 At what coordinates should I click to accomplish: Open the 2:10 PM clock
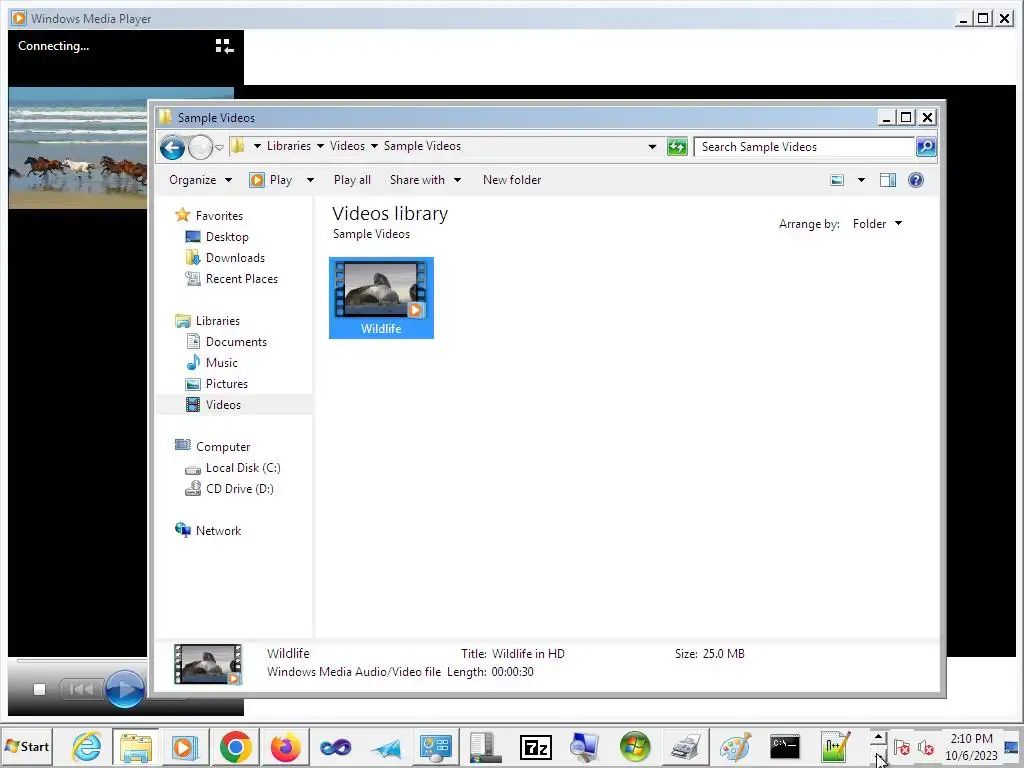[971, 746]
